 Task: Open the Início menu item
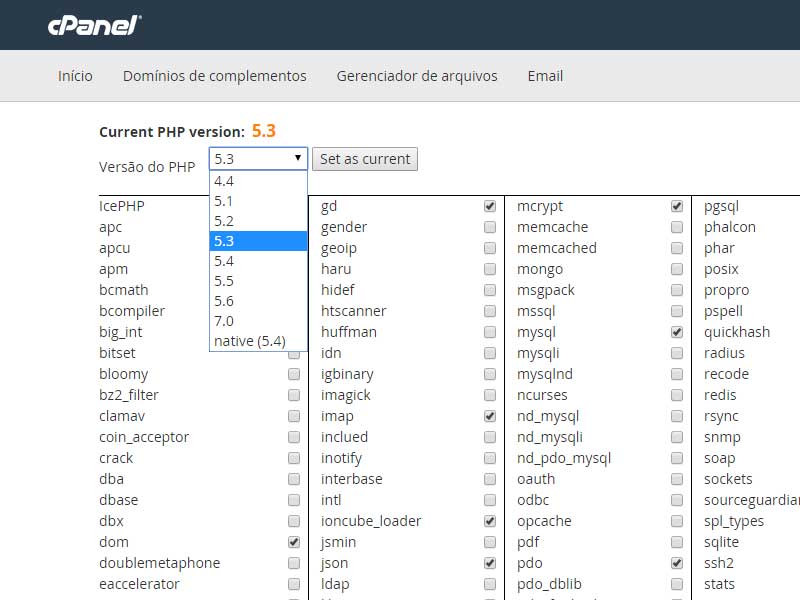click(x=75, y=76)
